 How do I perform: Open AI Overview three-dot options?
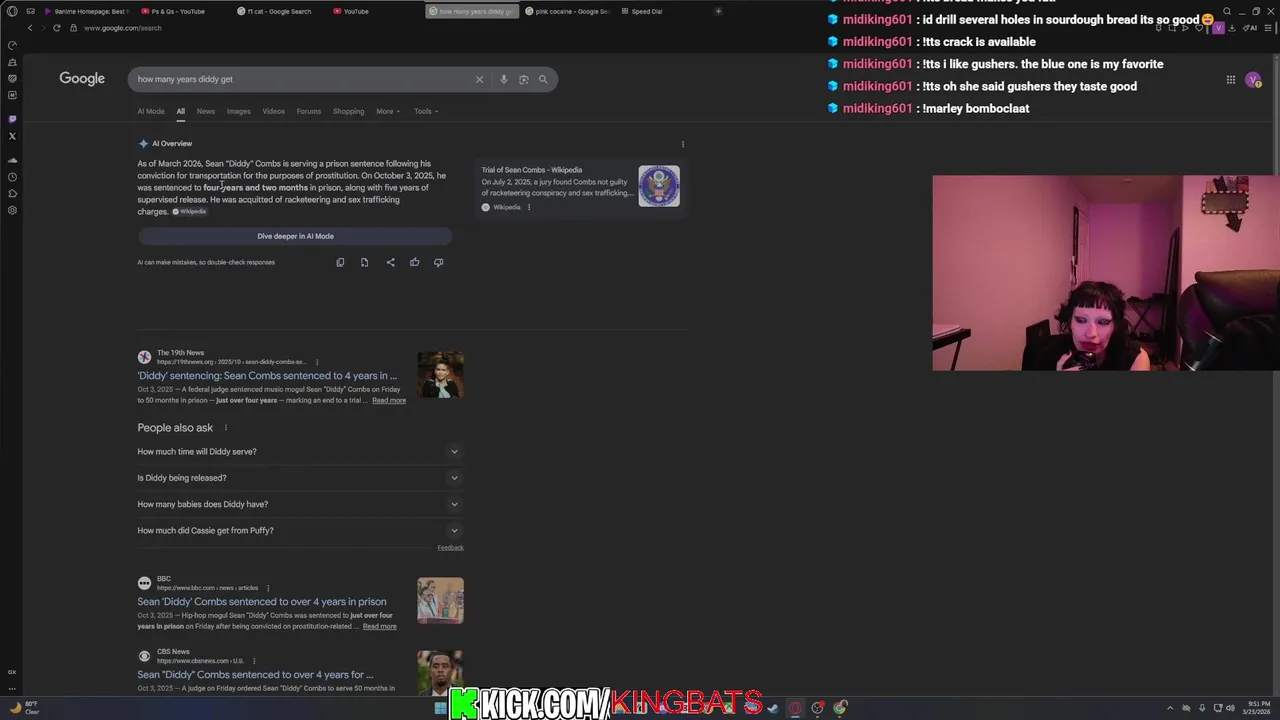[683, 144]
